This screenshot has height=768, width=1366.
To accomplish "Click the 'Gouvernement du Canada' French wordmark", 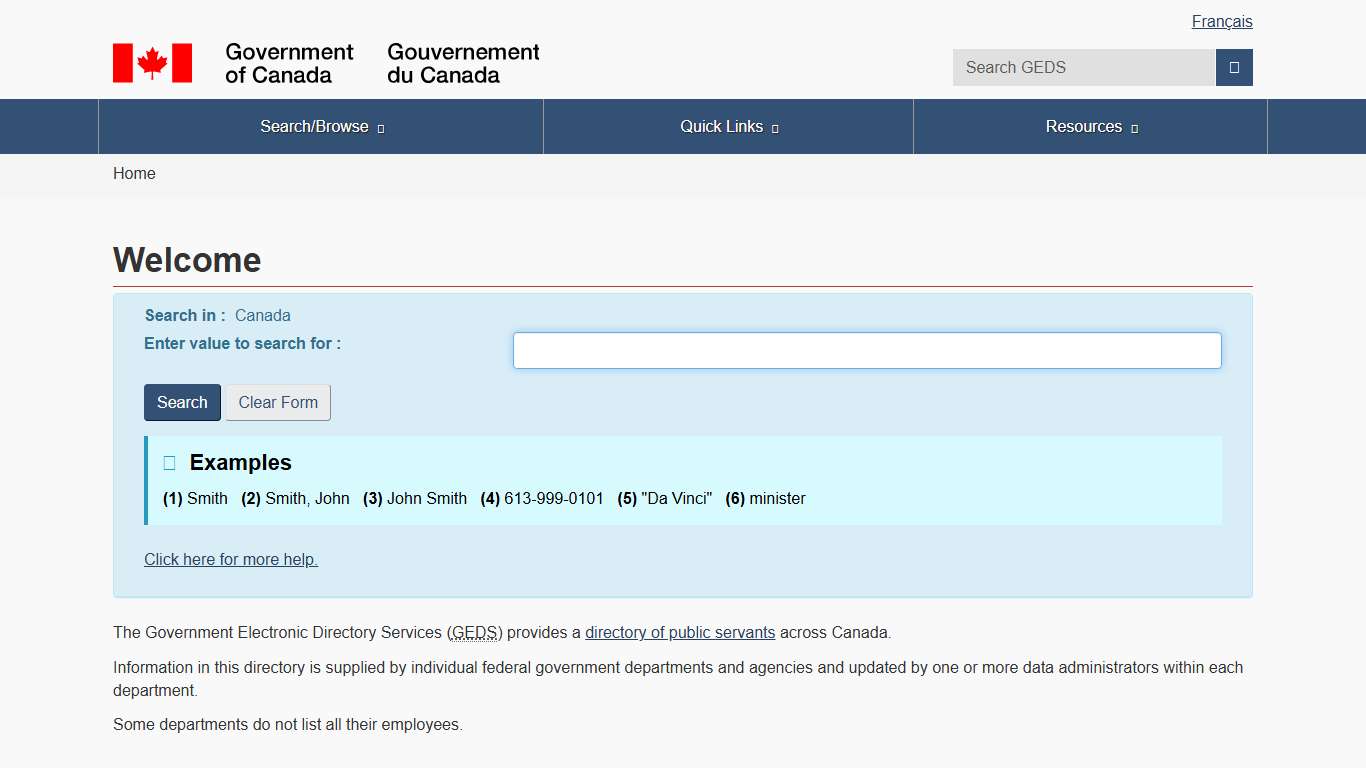I will pyautogui.click(x=463, y=63).
